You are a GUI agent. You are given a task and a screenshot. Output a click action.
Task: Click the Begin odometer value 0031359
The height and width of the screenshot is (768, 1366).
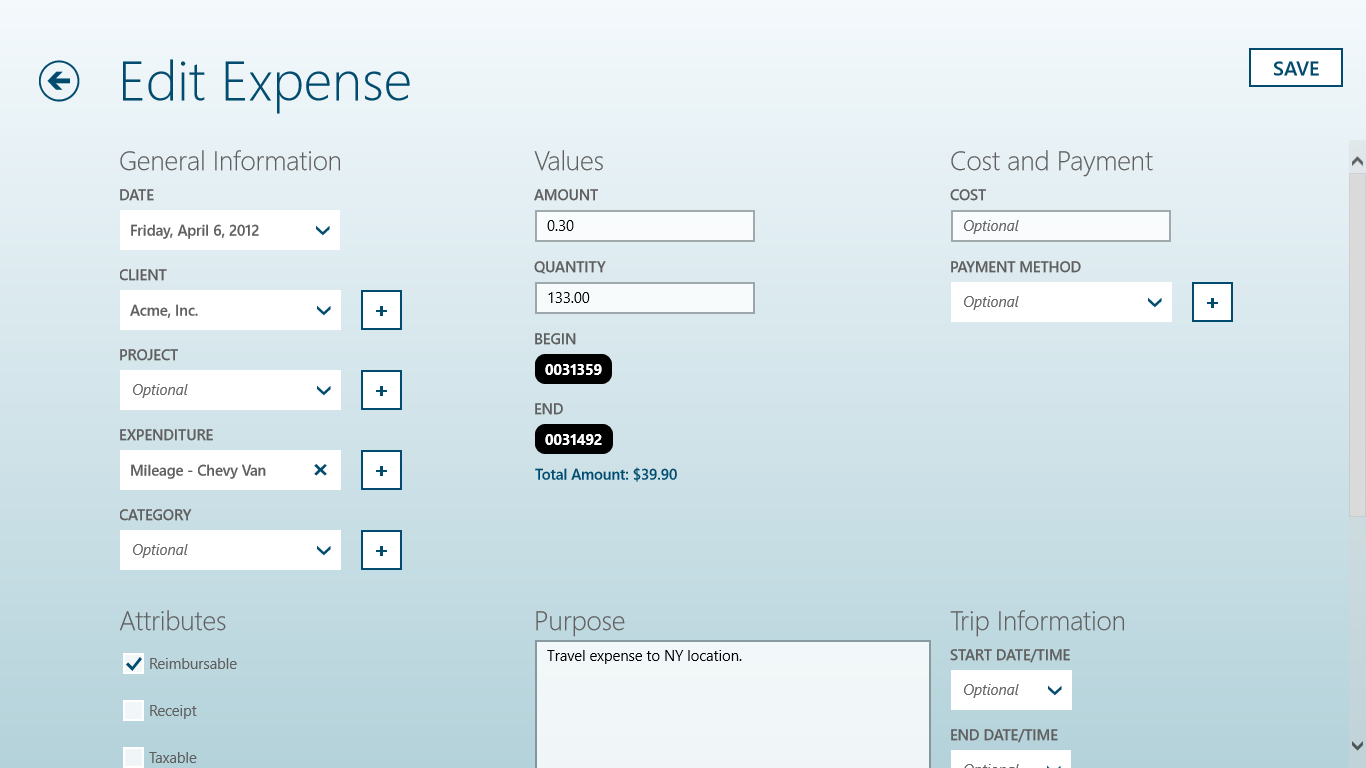coord(573,370)
